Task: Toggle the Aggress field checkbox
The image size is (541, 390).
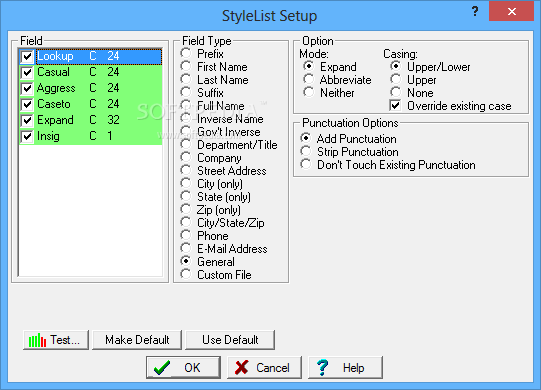Action: click(27, 88)
